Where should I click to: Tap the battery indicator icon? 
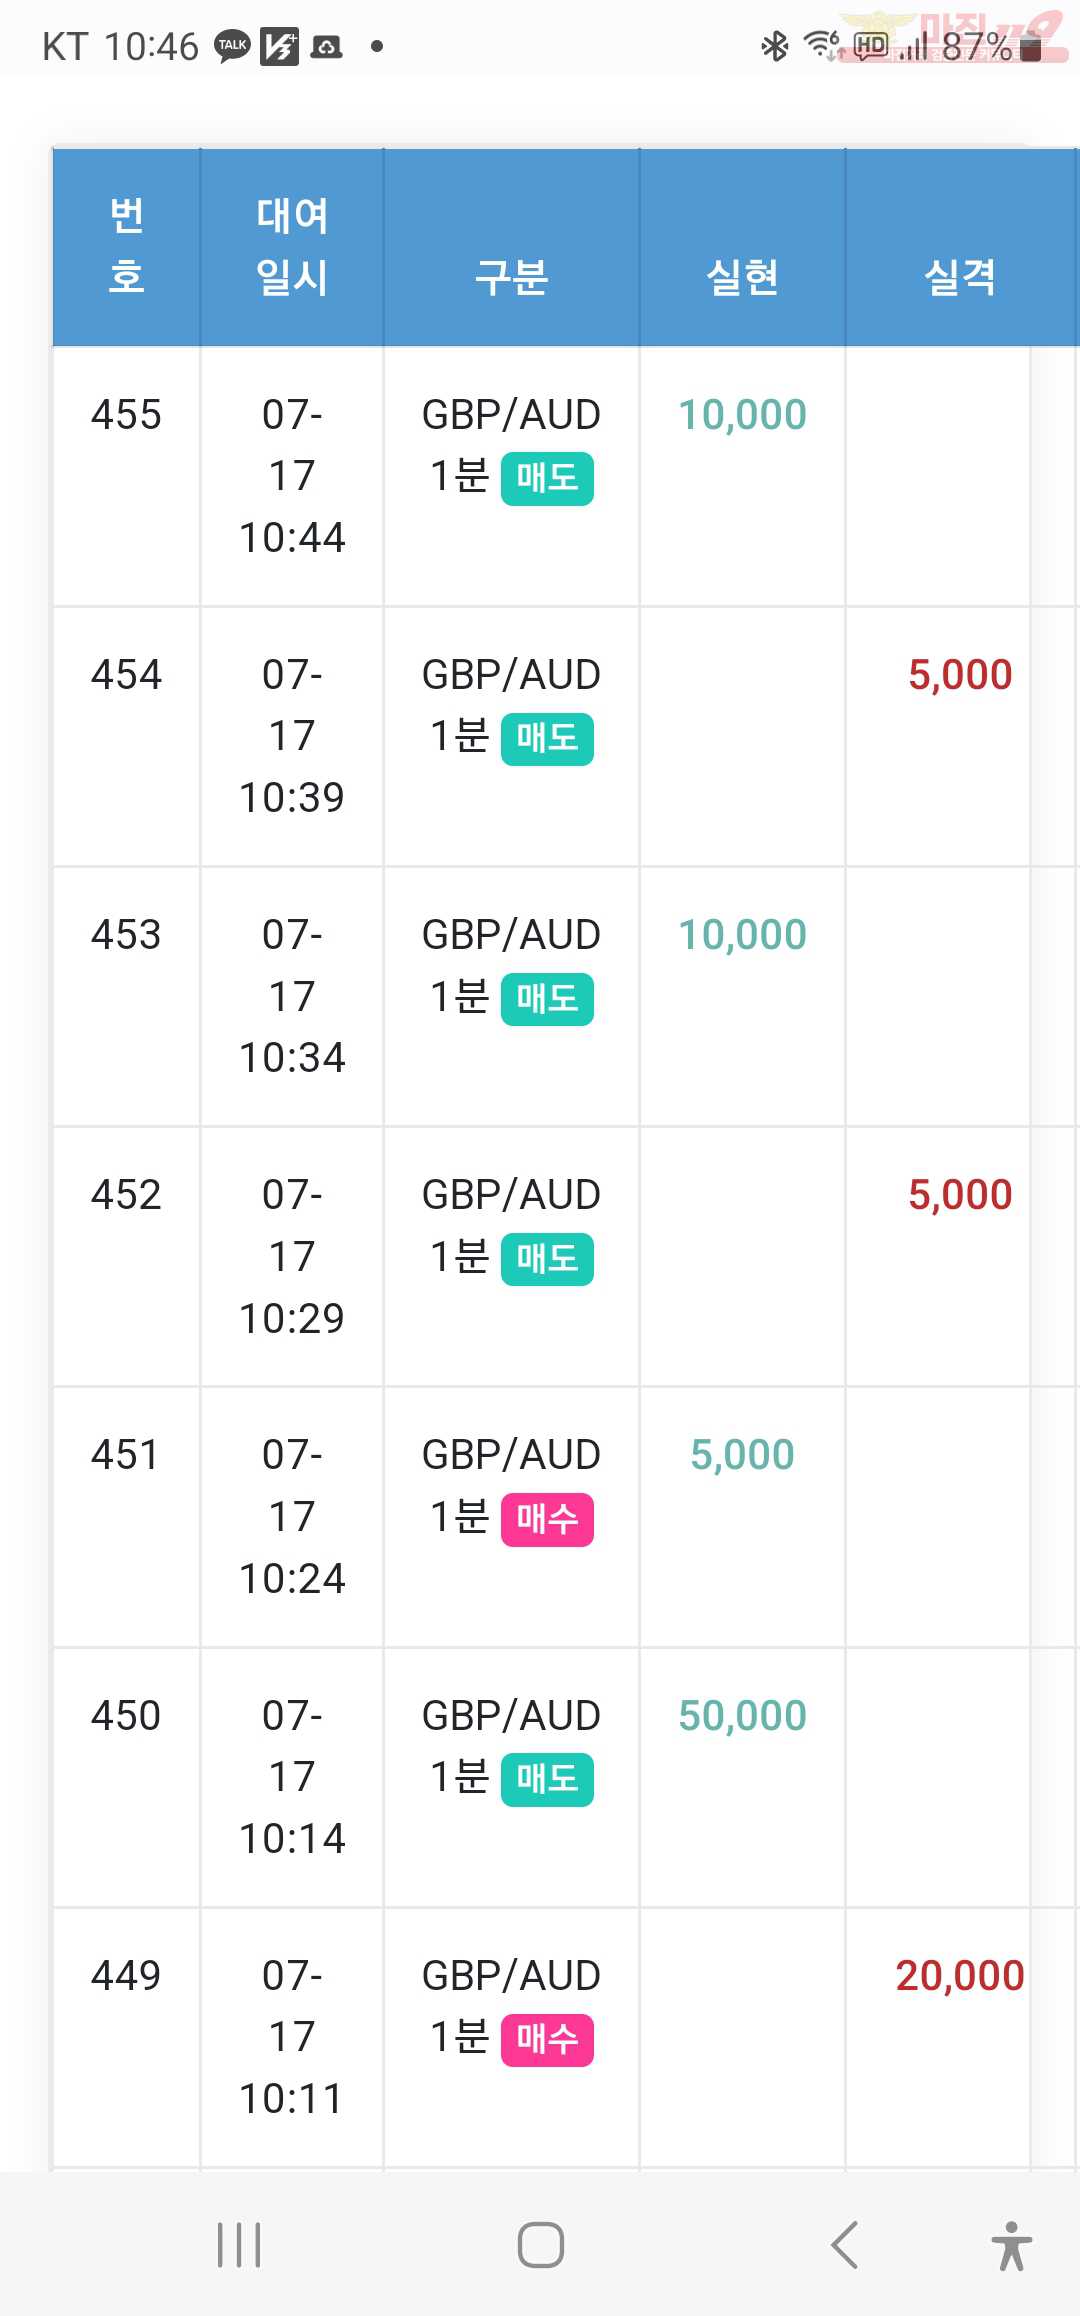coord(1031,46)
